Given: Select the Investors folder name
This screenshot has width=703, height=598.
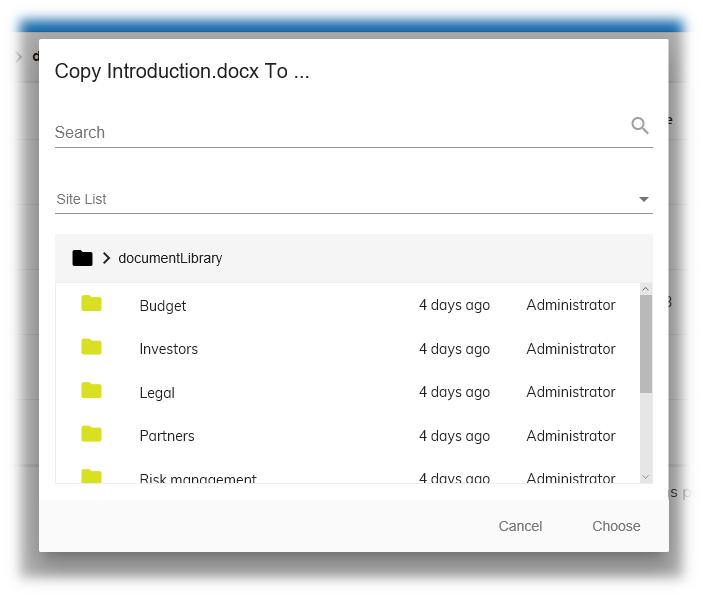Looking at the screenshot, I should pyautogui.click(x=169, y=349).
